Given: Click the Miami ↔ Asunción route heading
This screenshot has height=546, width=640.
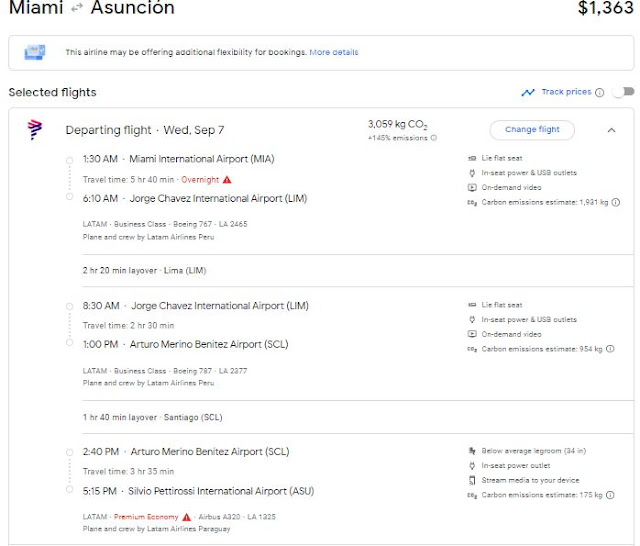Looking at the screenshot, I should click(92, 9).
